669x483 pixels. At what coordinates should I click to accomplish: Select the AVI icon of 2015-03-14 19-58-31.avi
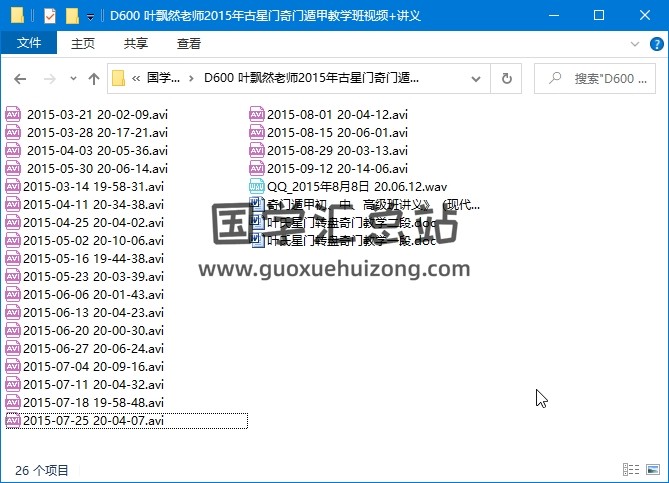pos(13,186)
